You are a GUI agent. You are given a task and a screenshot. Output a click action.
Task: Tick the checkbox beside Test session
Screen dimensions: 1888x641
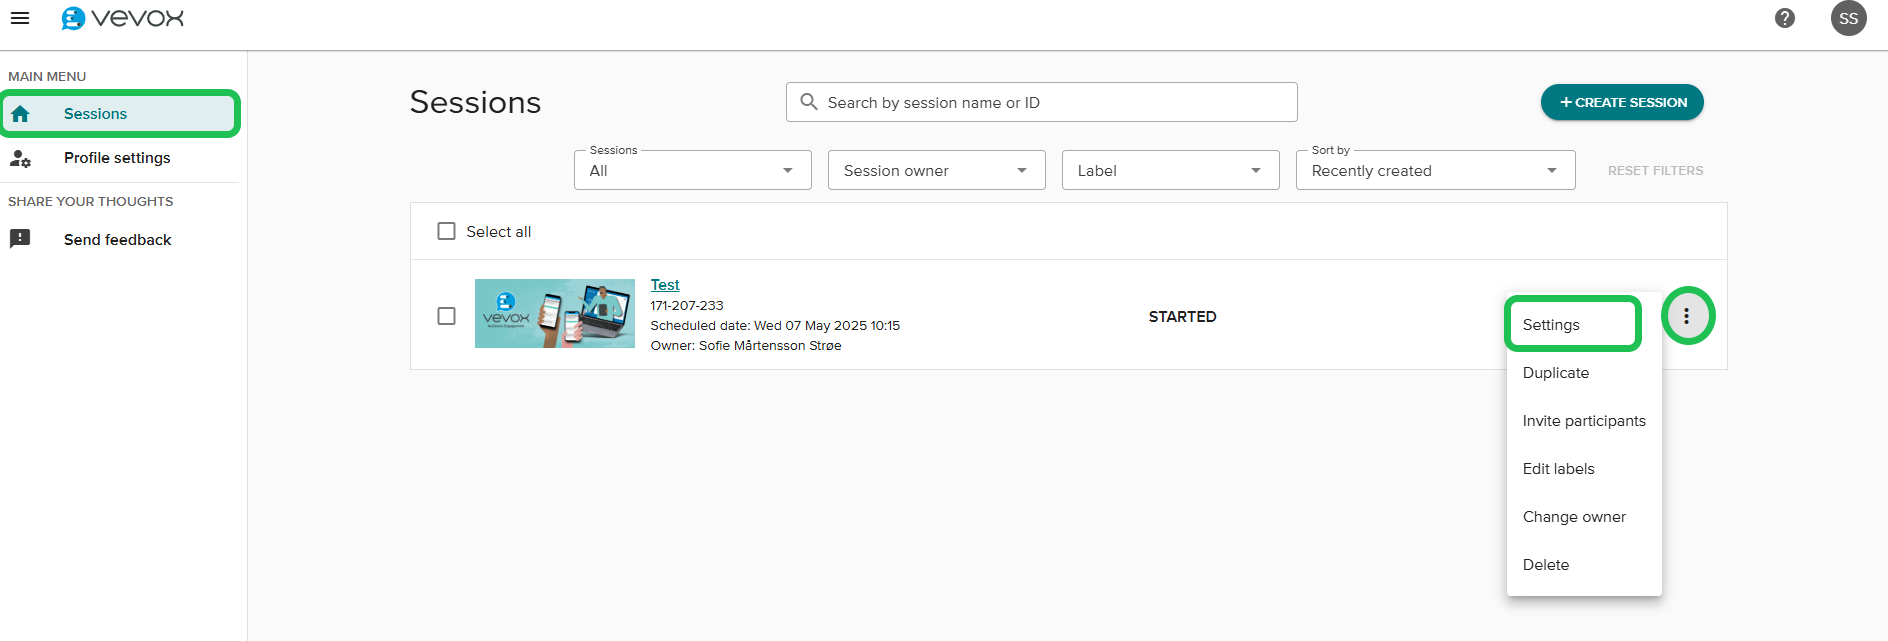[x=447, y=316]
